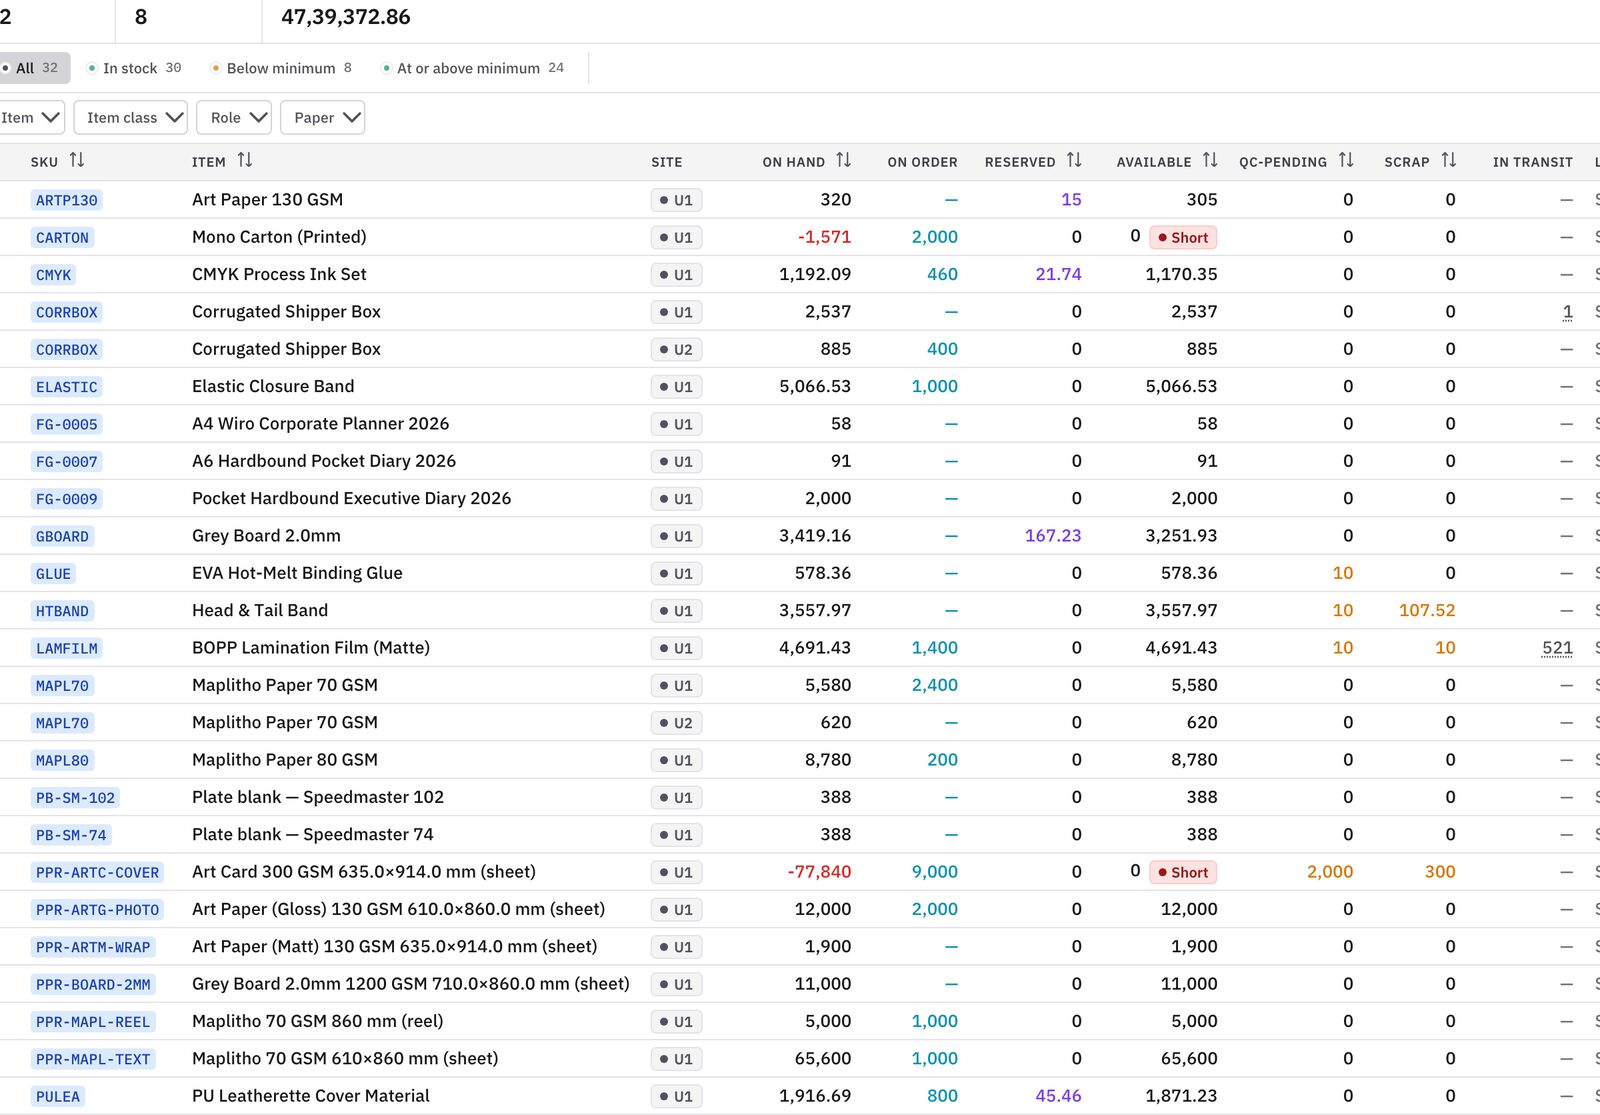The width and height of the screenshot is (1600, 1115).
Task: Expand the Role filter dropdown
Action: (235, 118)
